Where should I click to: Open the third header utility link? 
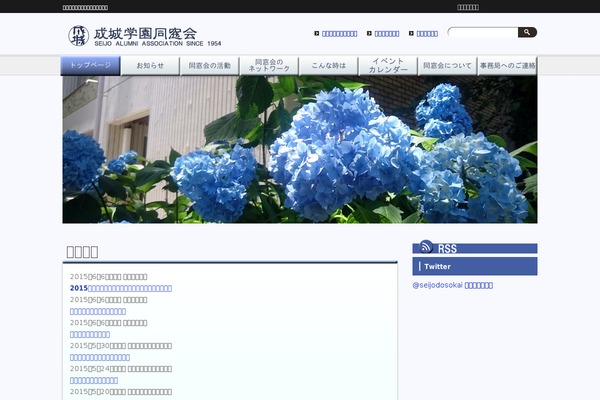coord(427,34)
